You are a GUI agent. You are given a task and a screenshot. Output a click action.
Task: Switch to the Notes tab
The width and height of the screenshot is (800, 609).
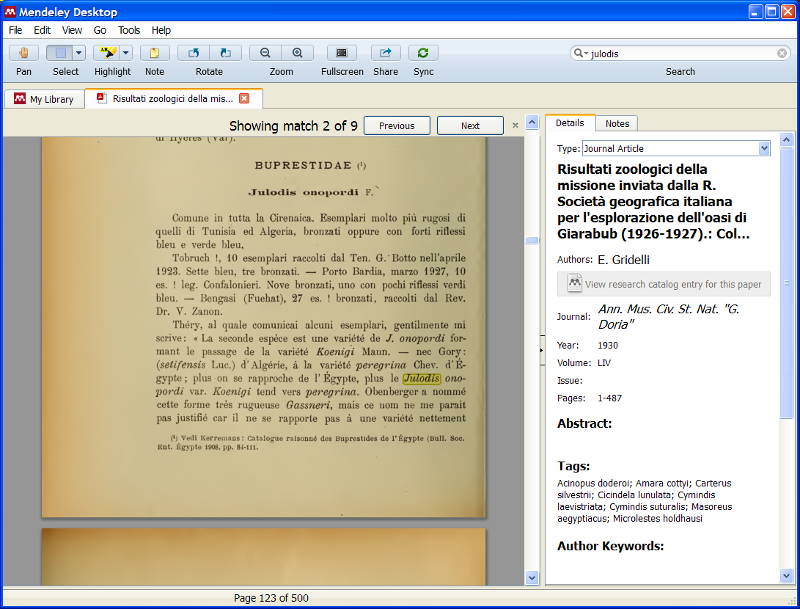tap(617, 123)
